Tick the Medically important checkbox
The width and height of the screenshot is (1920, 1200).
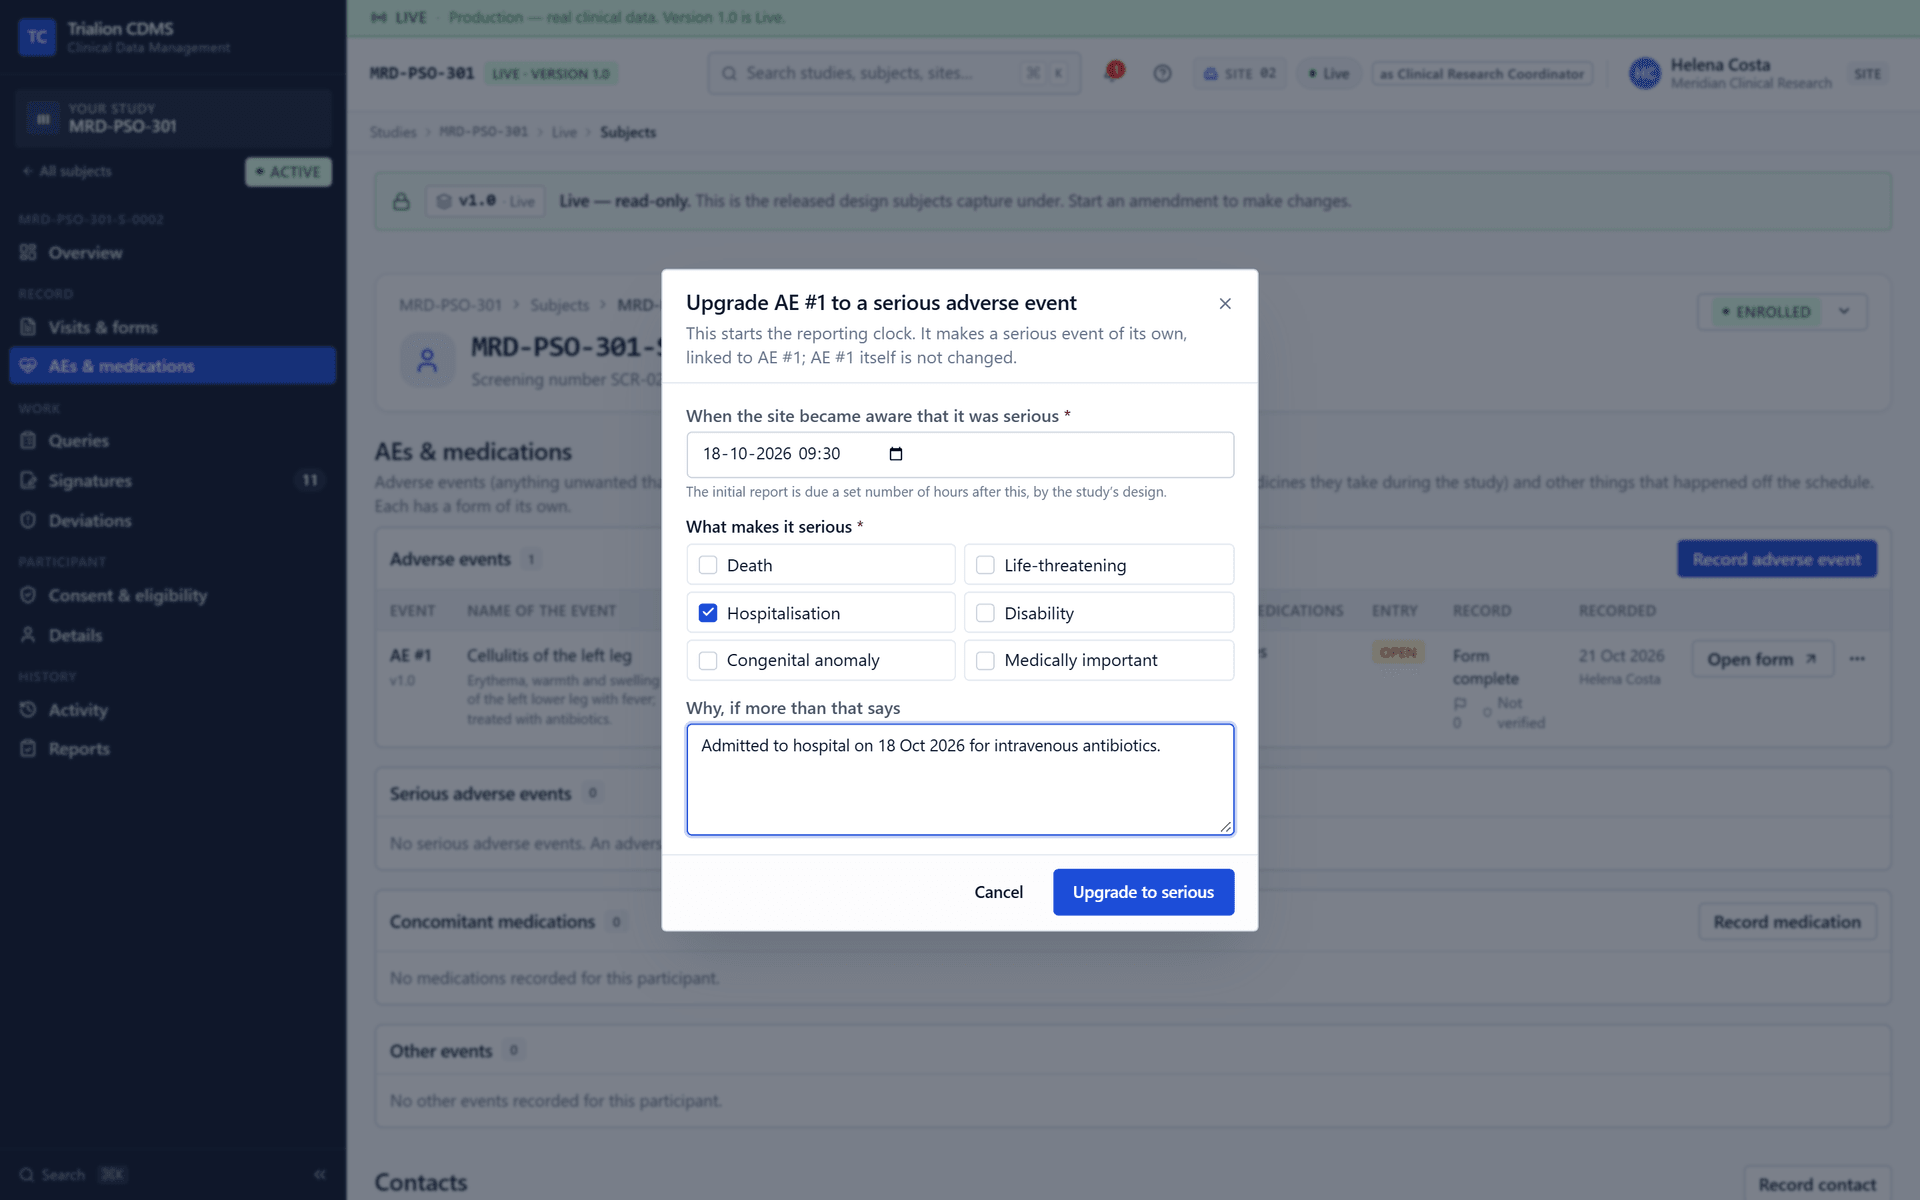tap(985, 660)
